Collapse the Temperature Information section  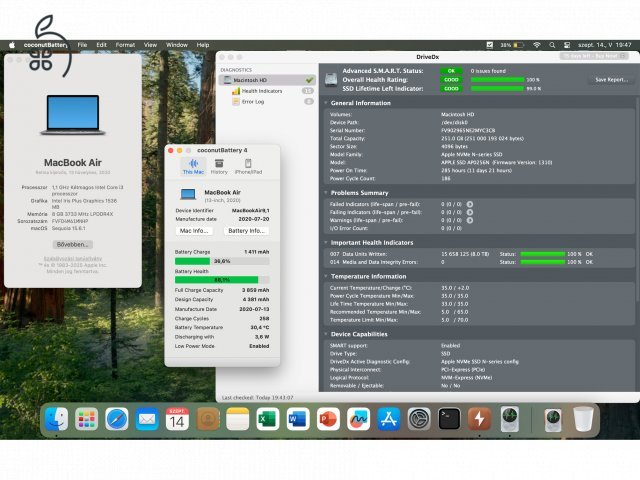[x=326, y=276]
